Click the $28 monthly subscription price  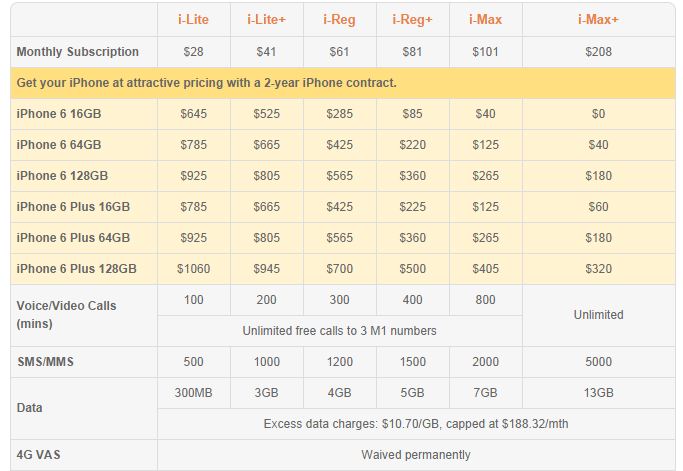(193, 52)
